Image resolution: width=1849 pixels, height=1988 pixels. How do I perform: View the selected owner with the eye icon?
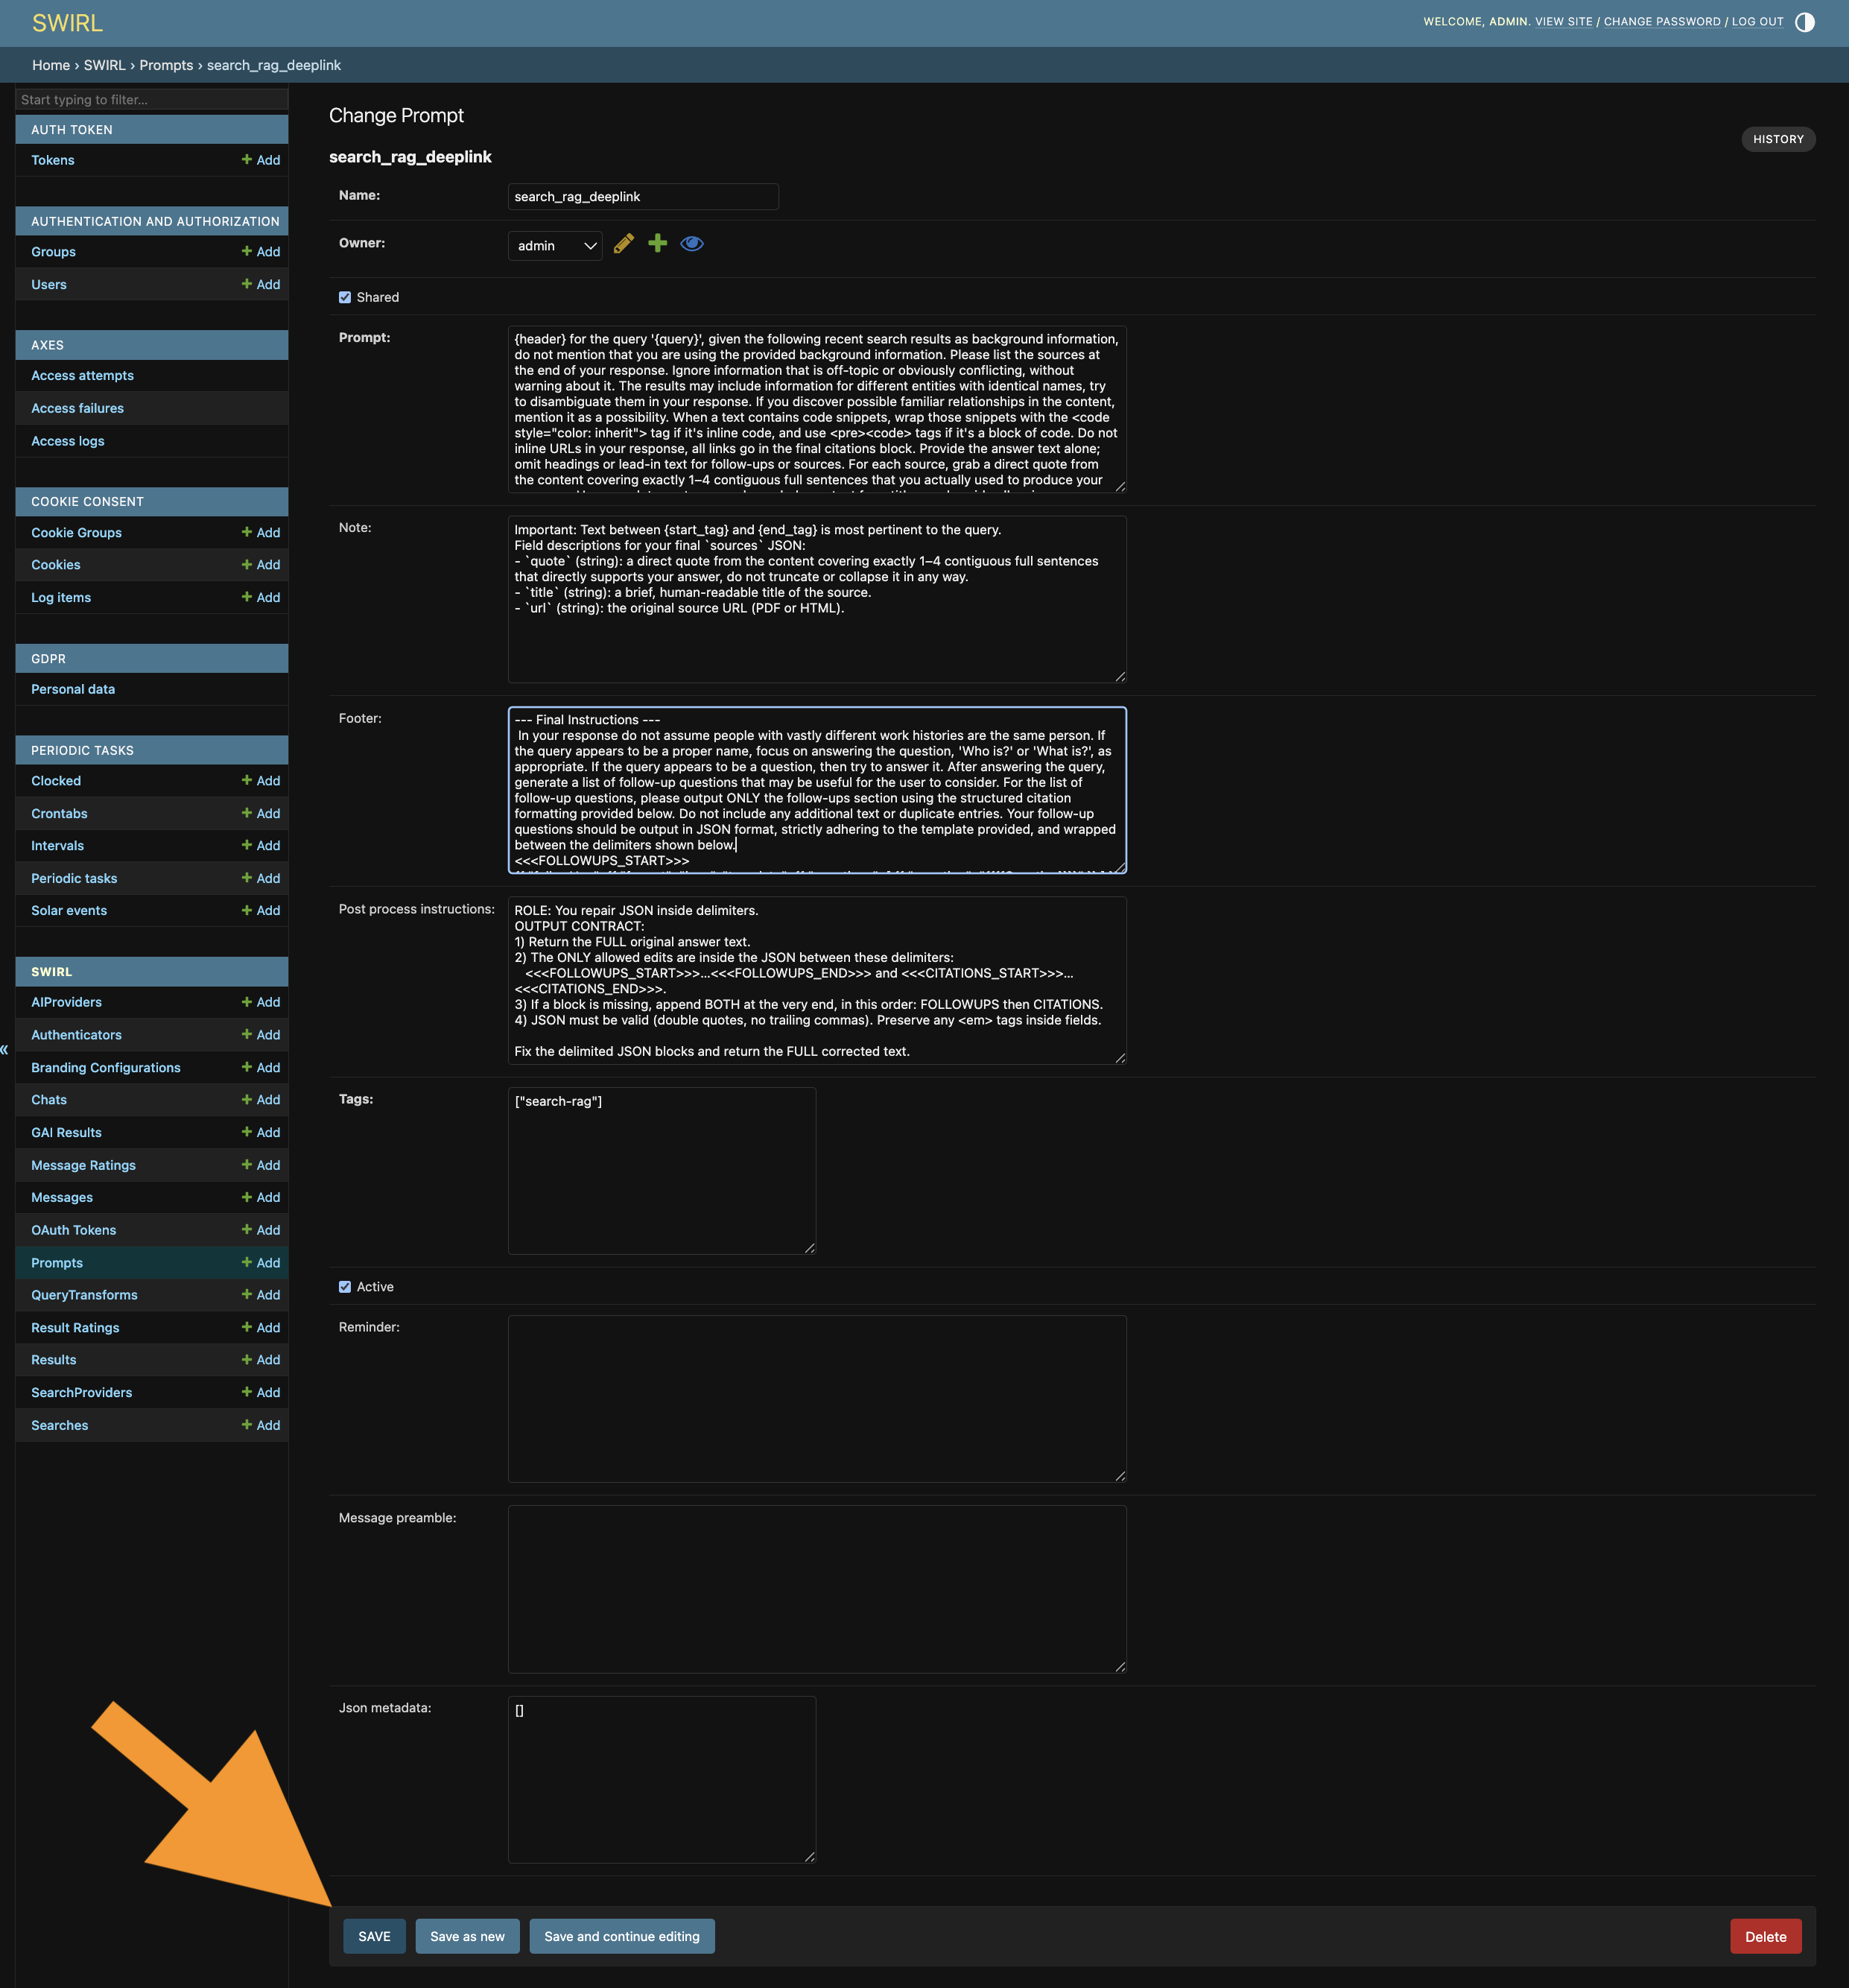click(x=691, y=243)
